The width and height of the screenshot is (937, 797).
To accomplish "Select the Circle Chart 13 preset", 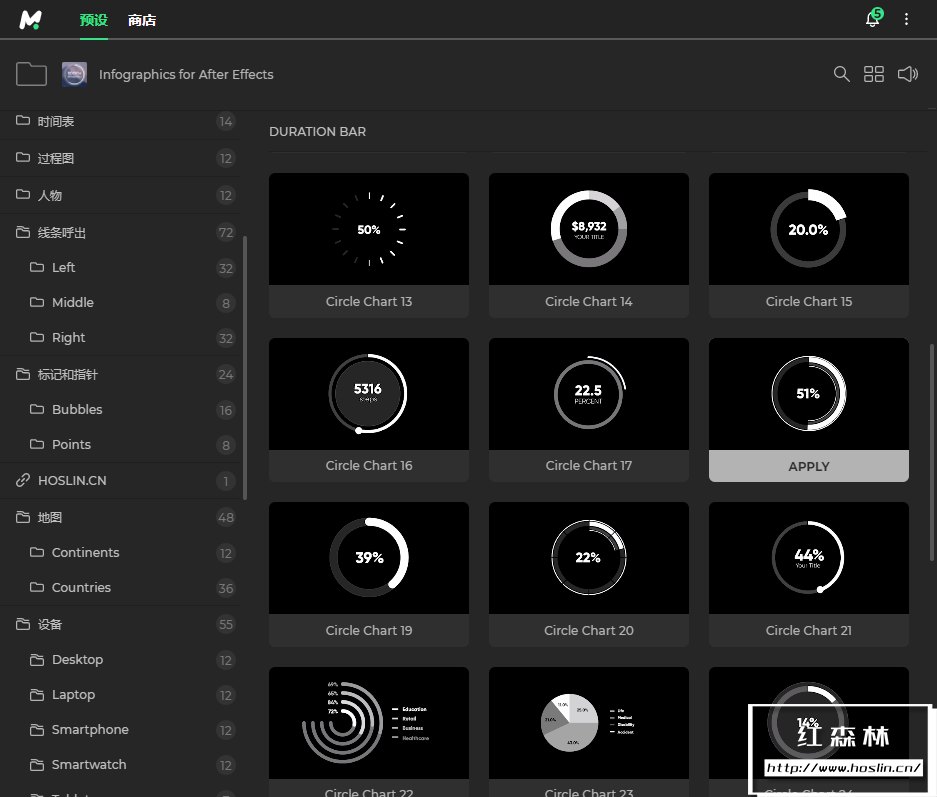I will [x=368, y=245].
